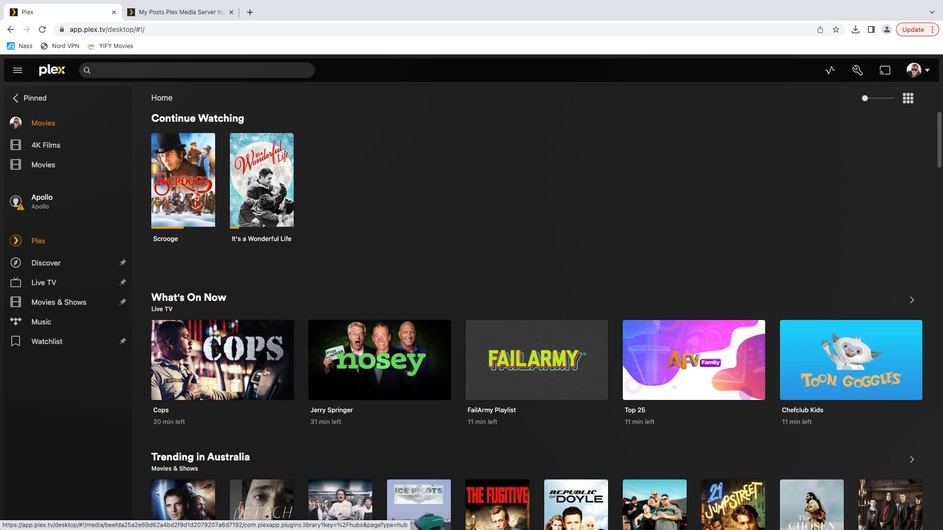943x530 pixels.
Task: Click the Chrome Update button
Action: click(x=917, y=29)
